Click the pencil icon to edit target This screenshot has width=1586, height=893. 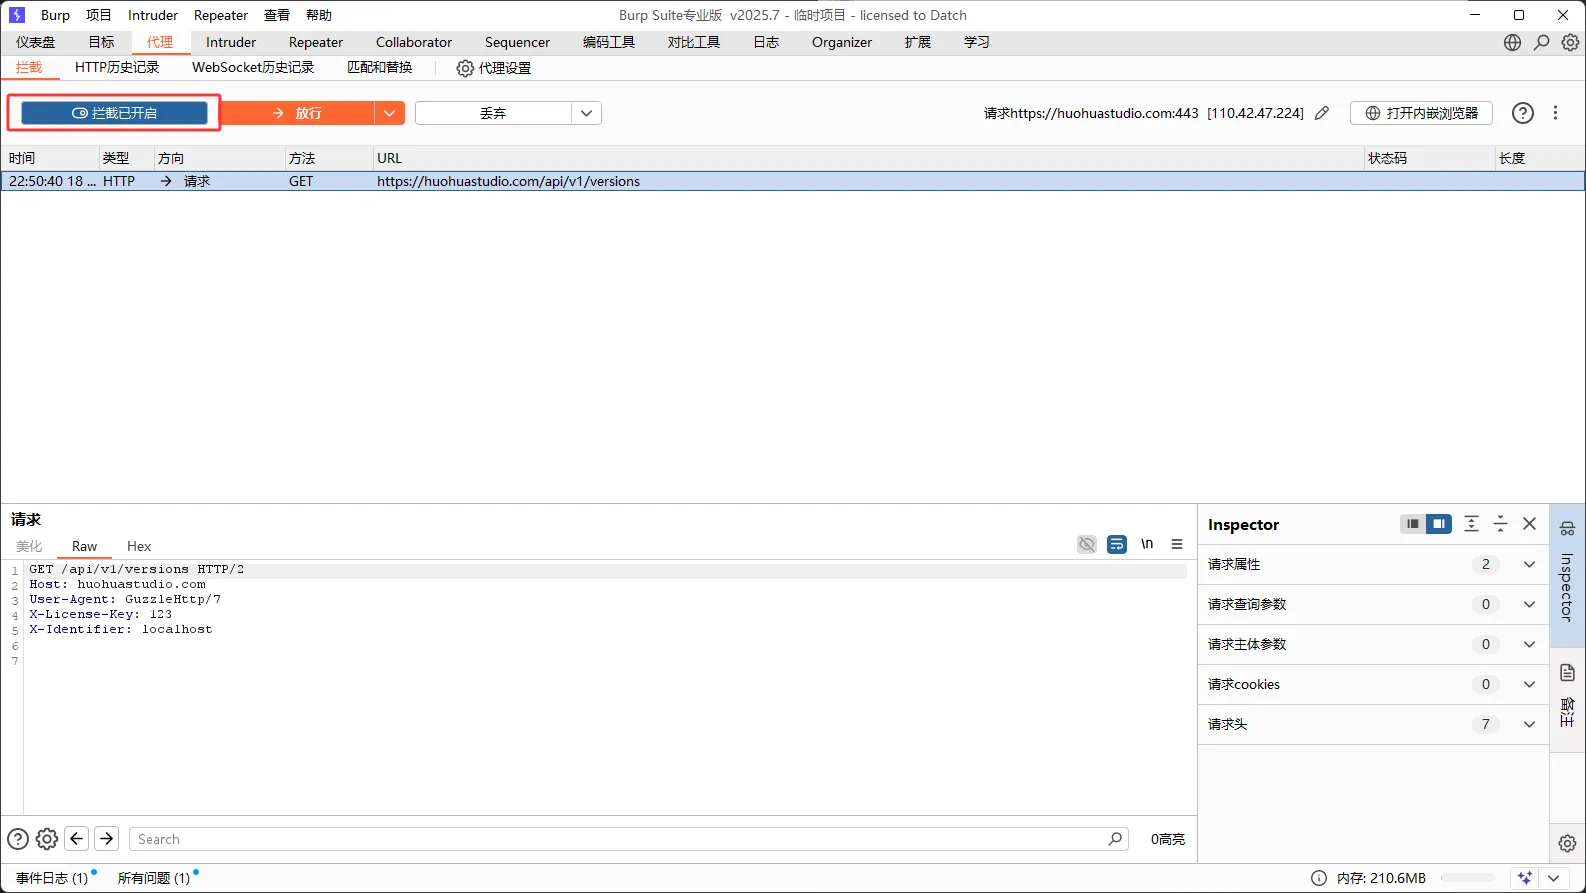pos(1322,113)
